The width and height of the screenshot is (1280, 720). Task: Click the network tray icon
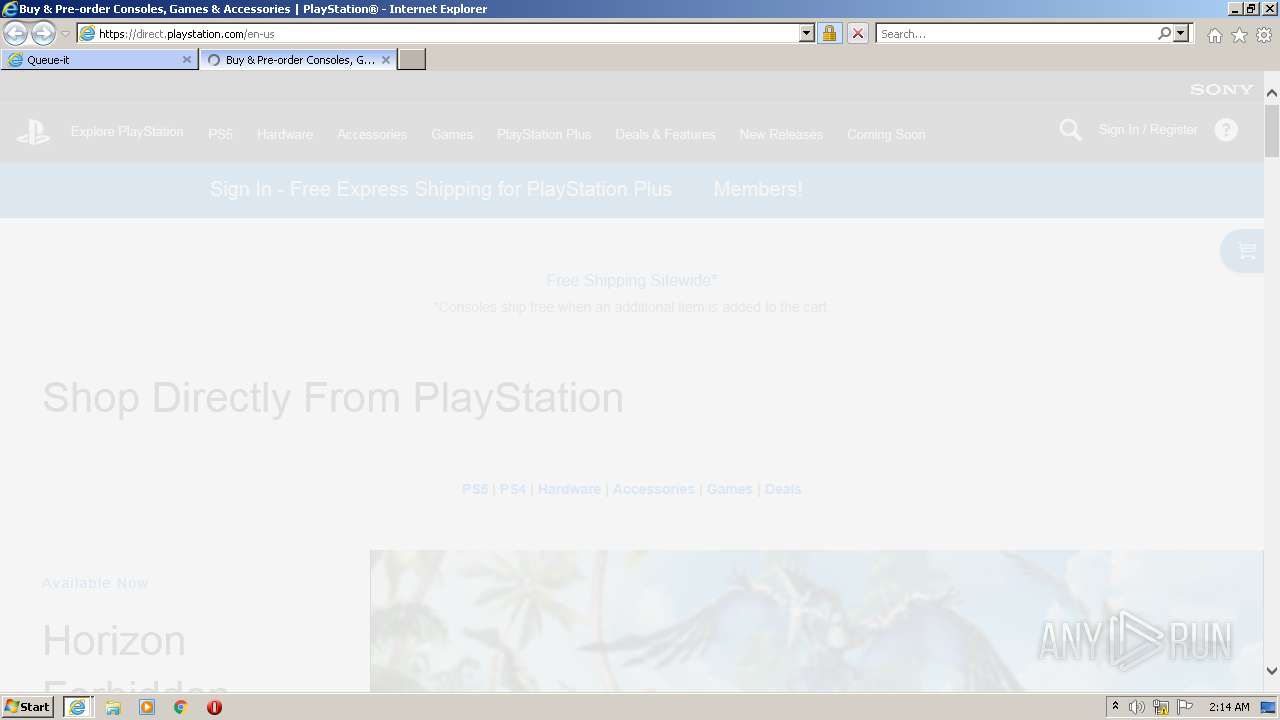tap(1161, 707)
